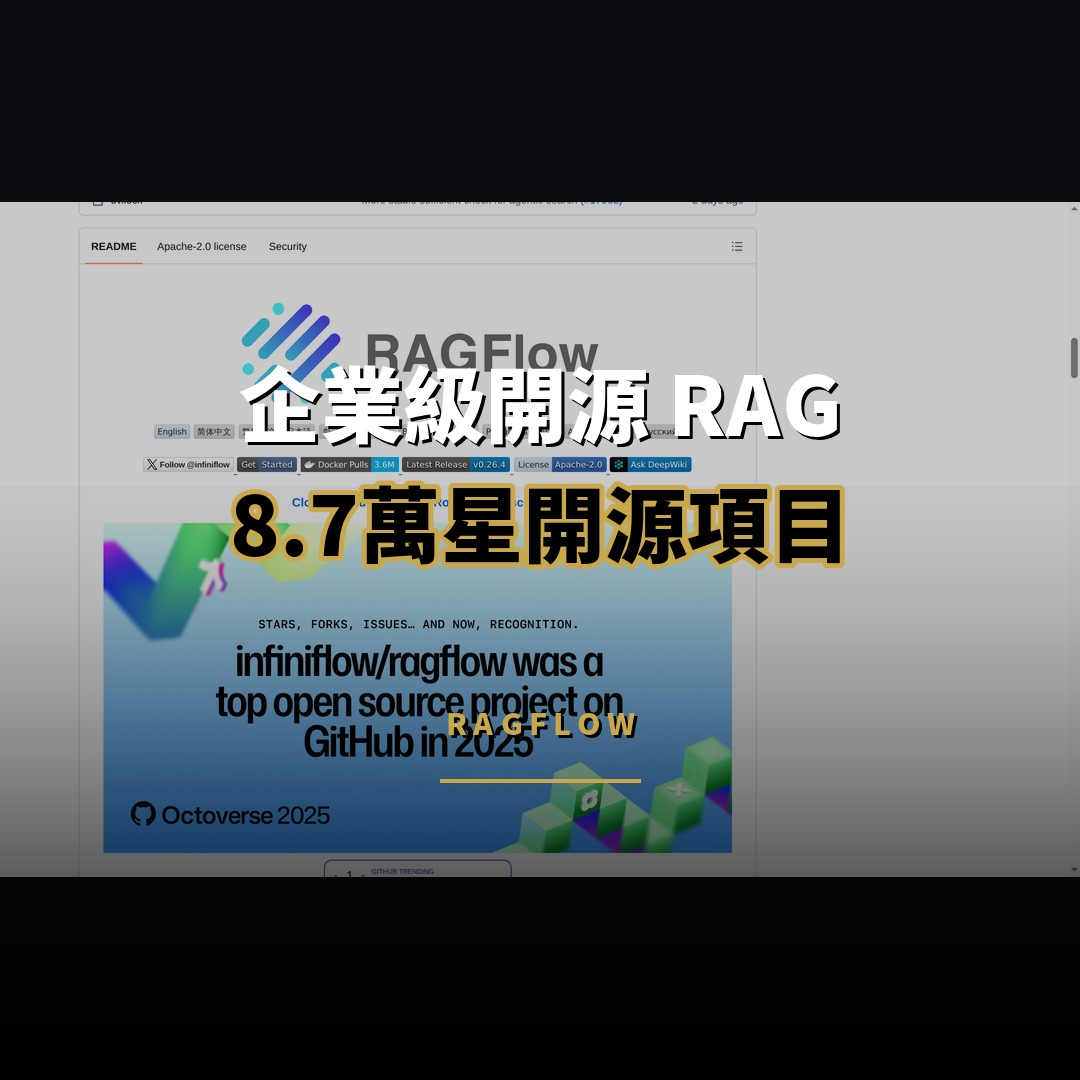The height and width of the screenshot is (1080, 1080).
Task: Click the scrollbar up arrow
Action: click(x=1074, y=208)
